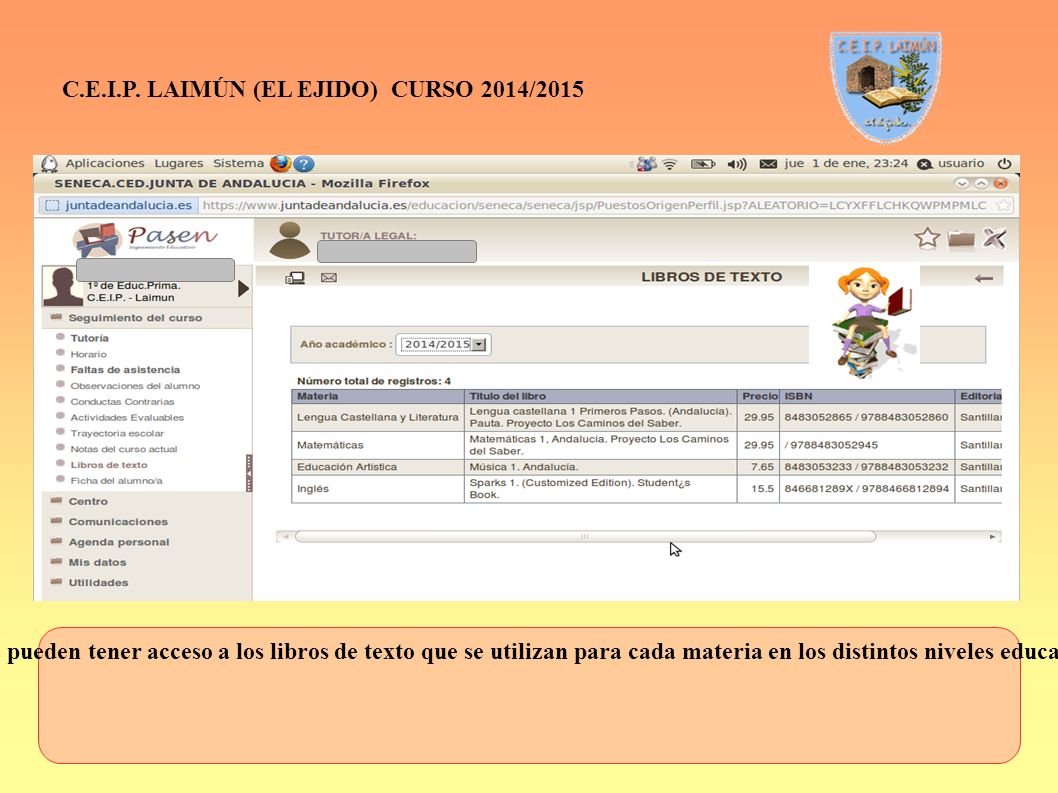Click the Pasen logo
This screenshot has width=1058, height=793.
click(145, 239)
